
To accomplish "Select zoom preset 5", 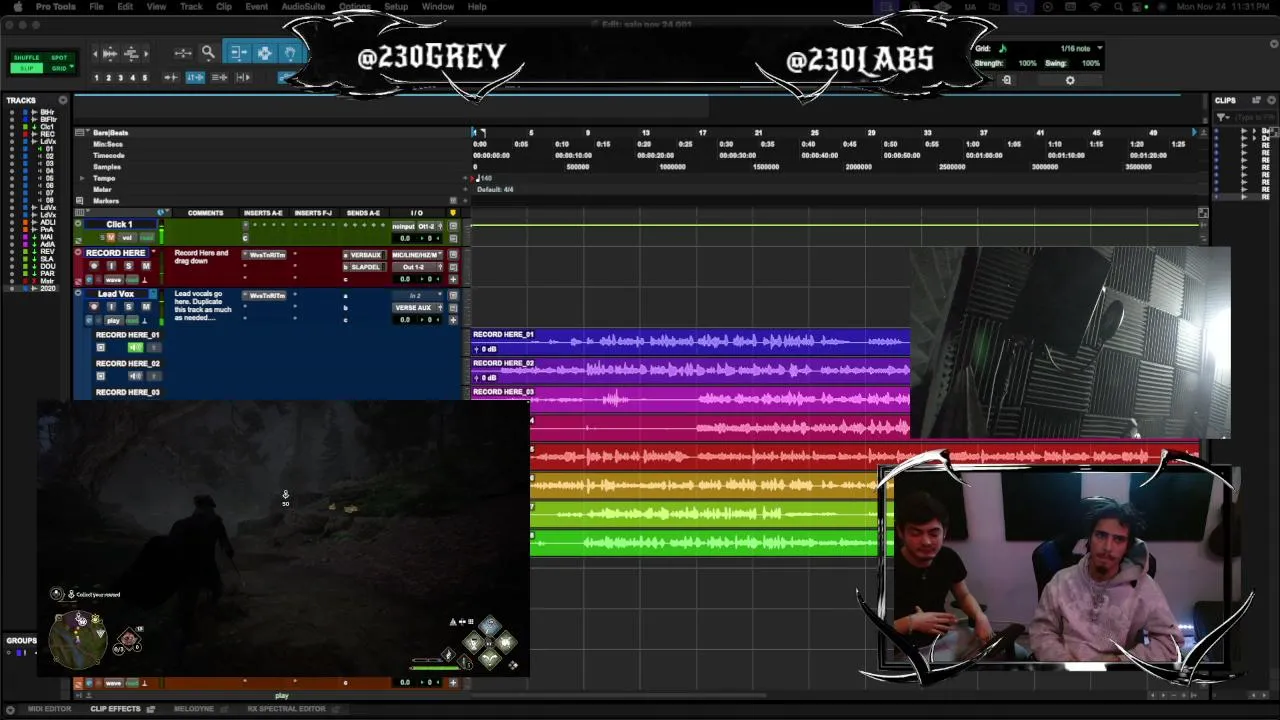I will [x=145, y=78].
